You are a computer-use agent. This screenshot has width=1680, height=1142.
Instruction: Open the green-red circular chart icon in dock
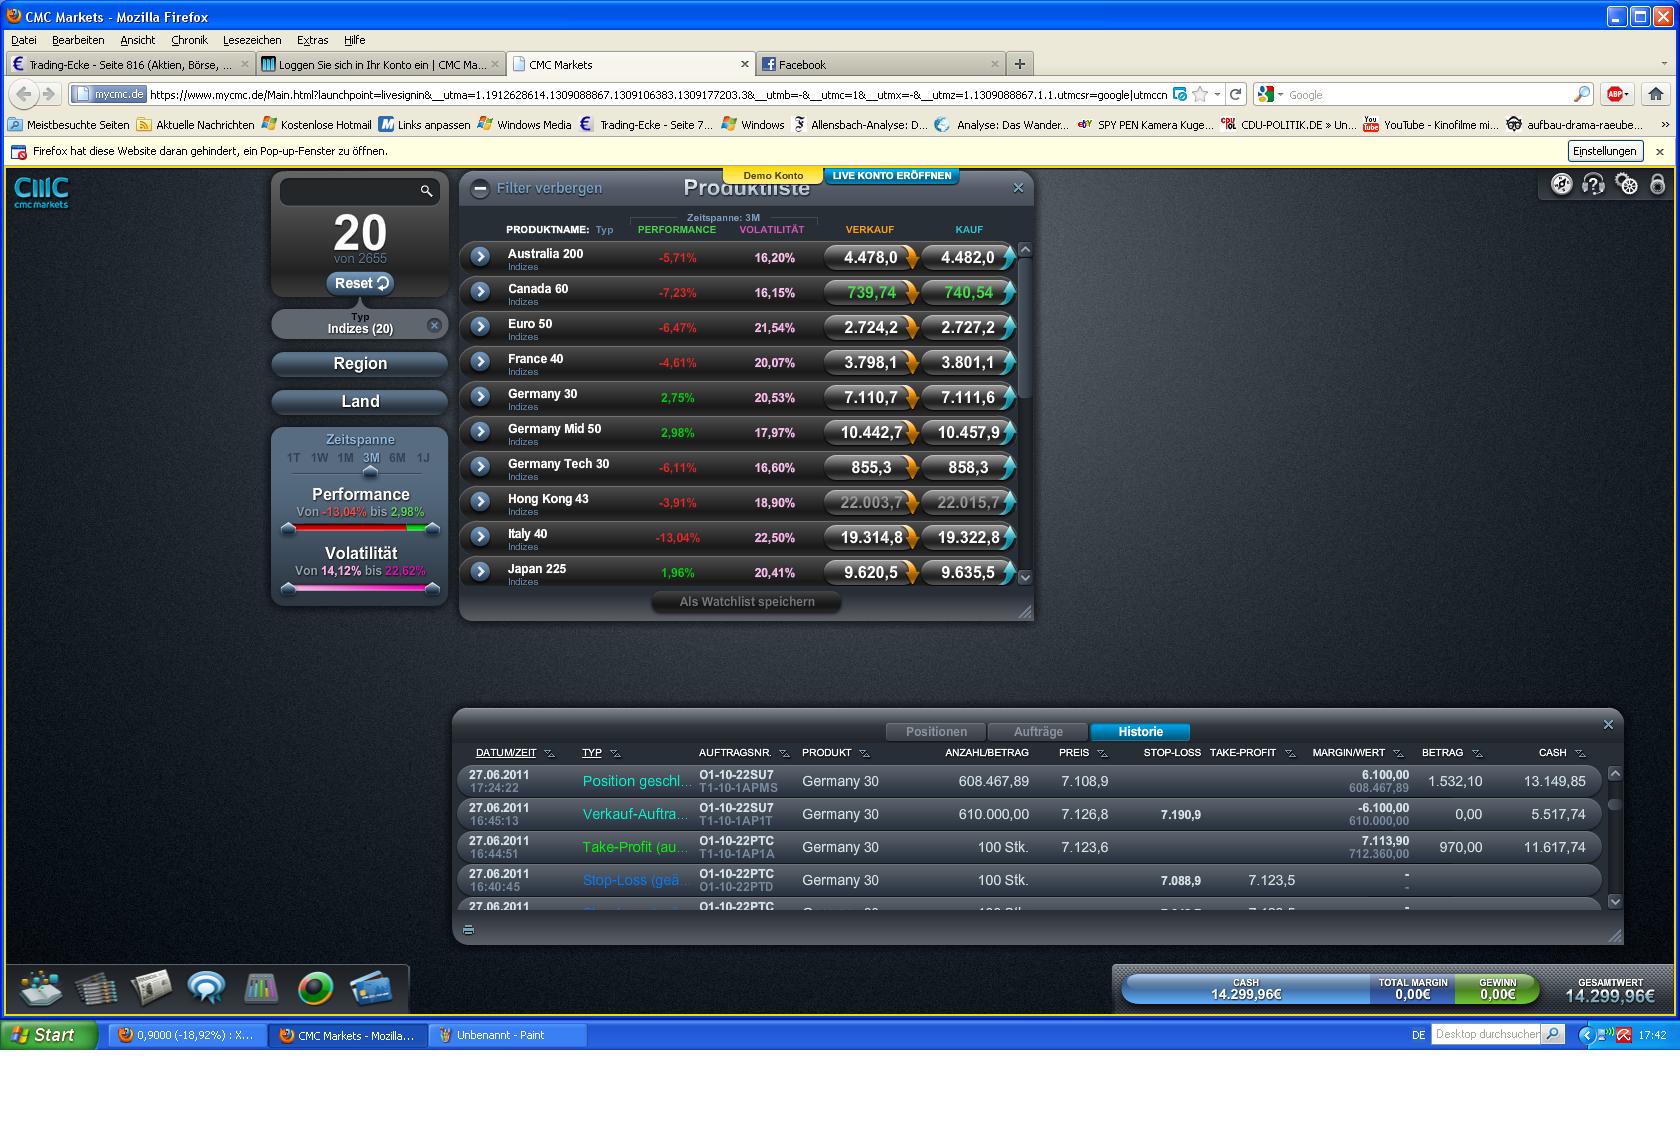[315, 989]
